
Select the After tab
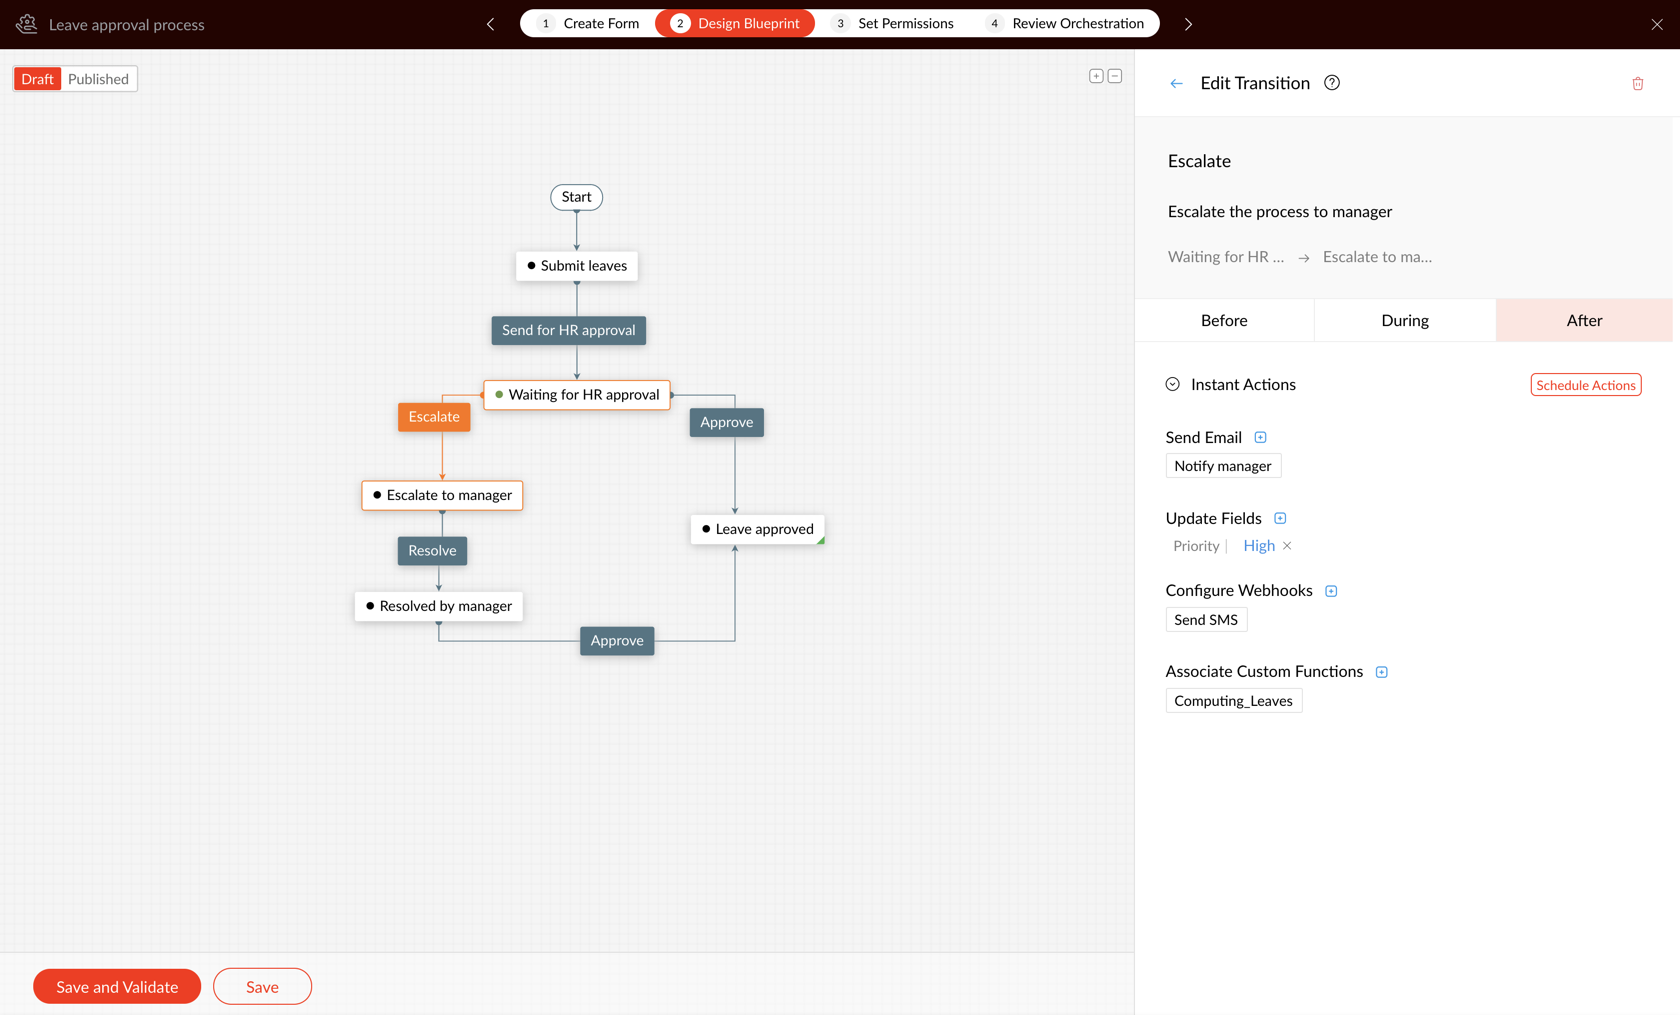pos(1584,320)
